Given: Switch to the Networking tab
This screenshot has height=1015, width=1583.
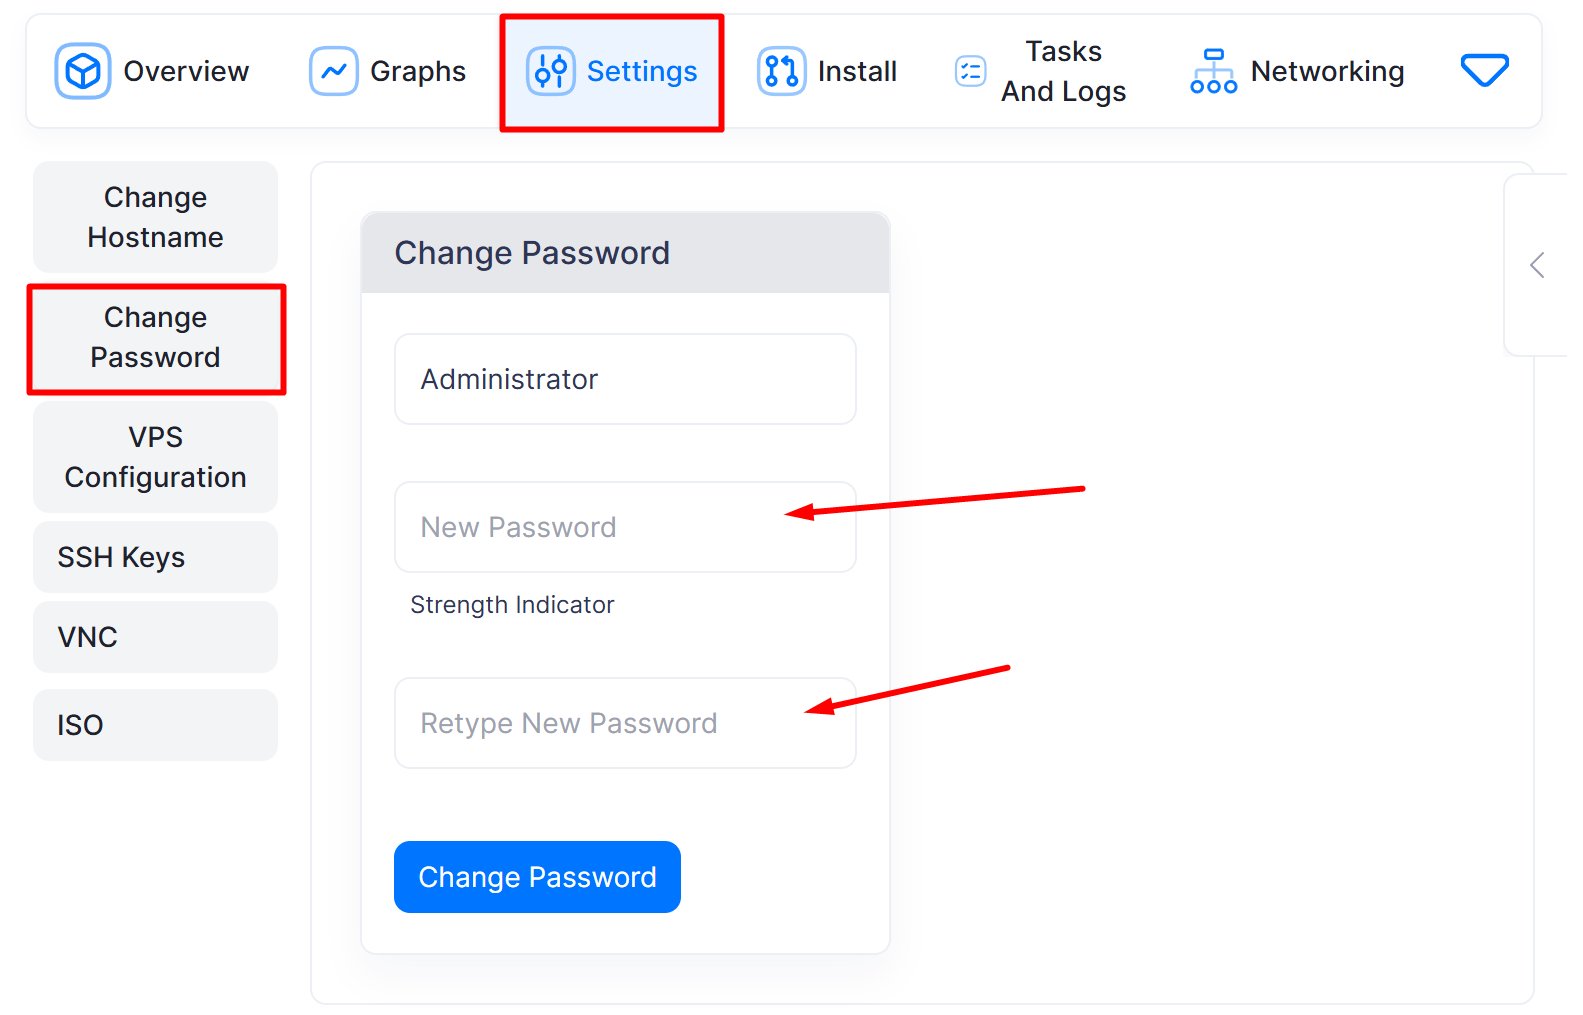Looking at the screenshot, I should (x=1327, y=71).
